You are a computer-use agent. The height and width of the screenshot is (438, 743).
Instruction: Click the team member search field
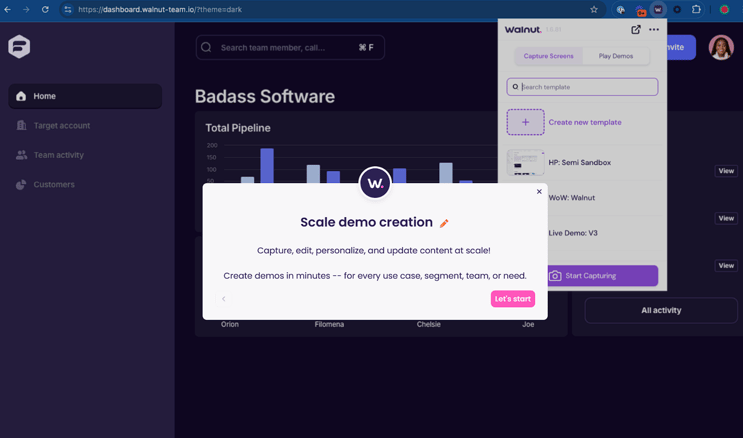coord(290,47)
